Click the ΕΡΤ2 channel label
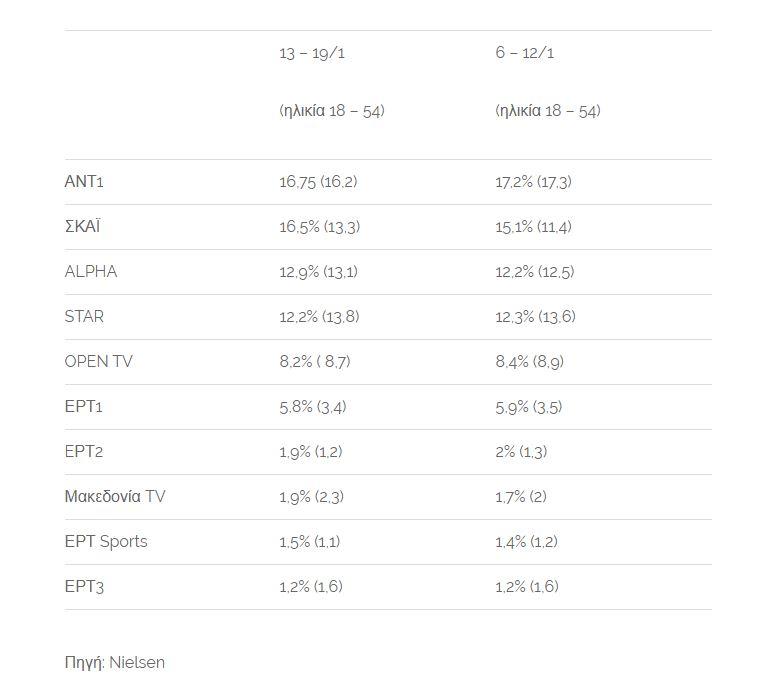 point(83,452)
